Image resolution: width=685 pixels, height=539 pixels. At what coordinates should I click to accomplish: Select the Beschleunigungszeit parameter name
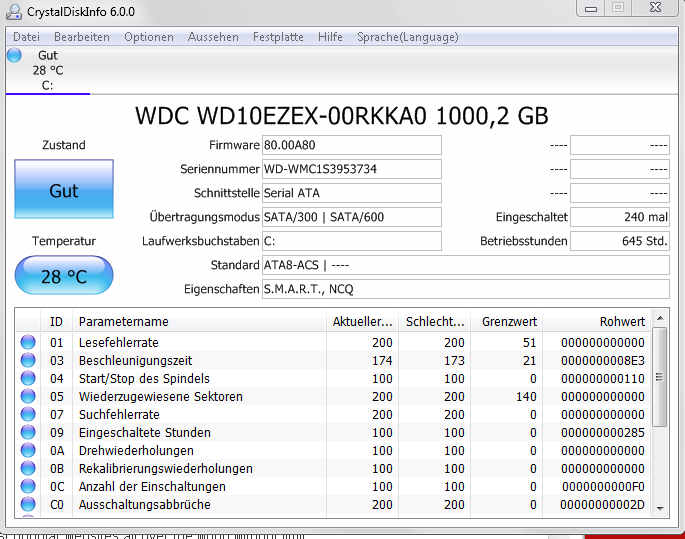[135, 361]
